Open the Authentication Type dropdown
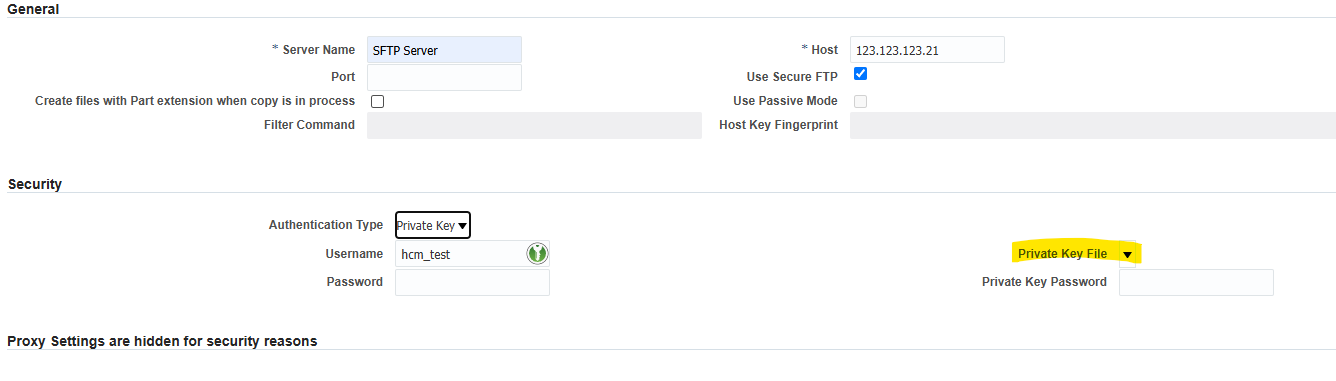The width and height of the screenshot is (1336, 381). 433,226
